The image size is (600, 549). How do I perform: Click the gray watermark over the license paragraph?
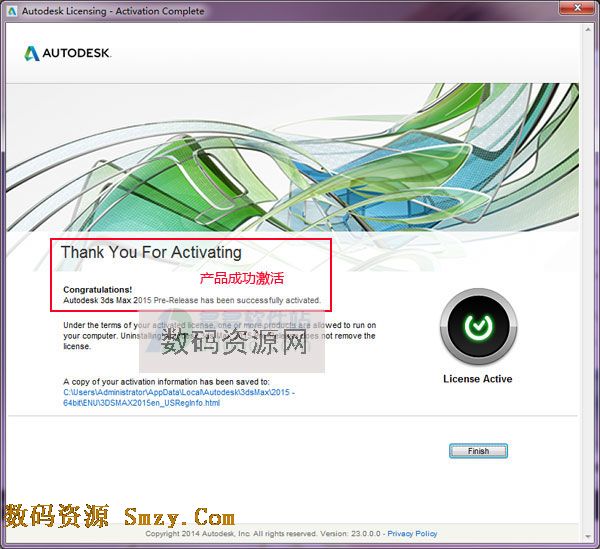[x=235, y=345]
